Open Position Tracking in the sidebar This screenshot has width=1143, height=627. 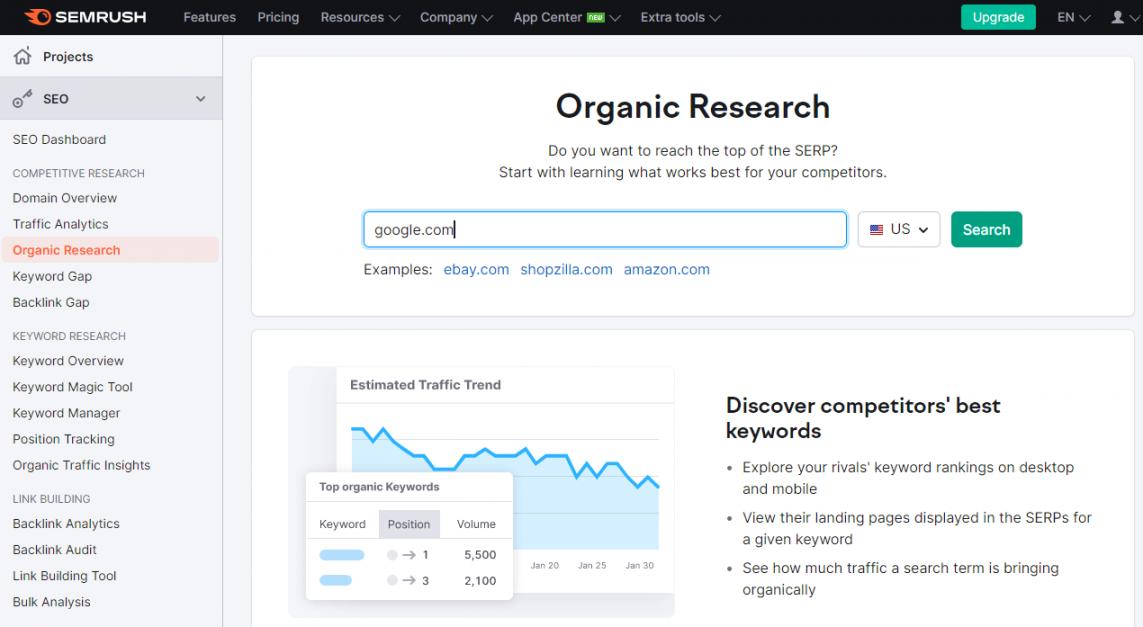tap(63, 440)
